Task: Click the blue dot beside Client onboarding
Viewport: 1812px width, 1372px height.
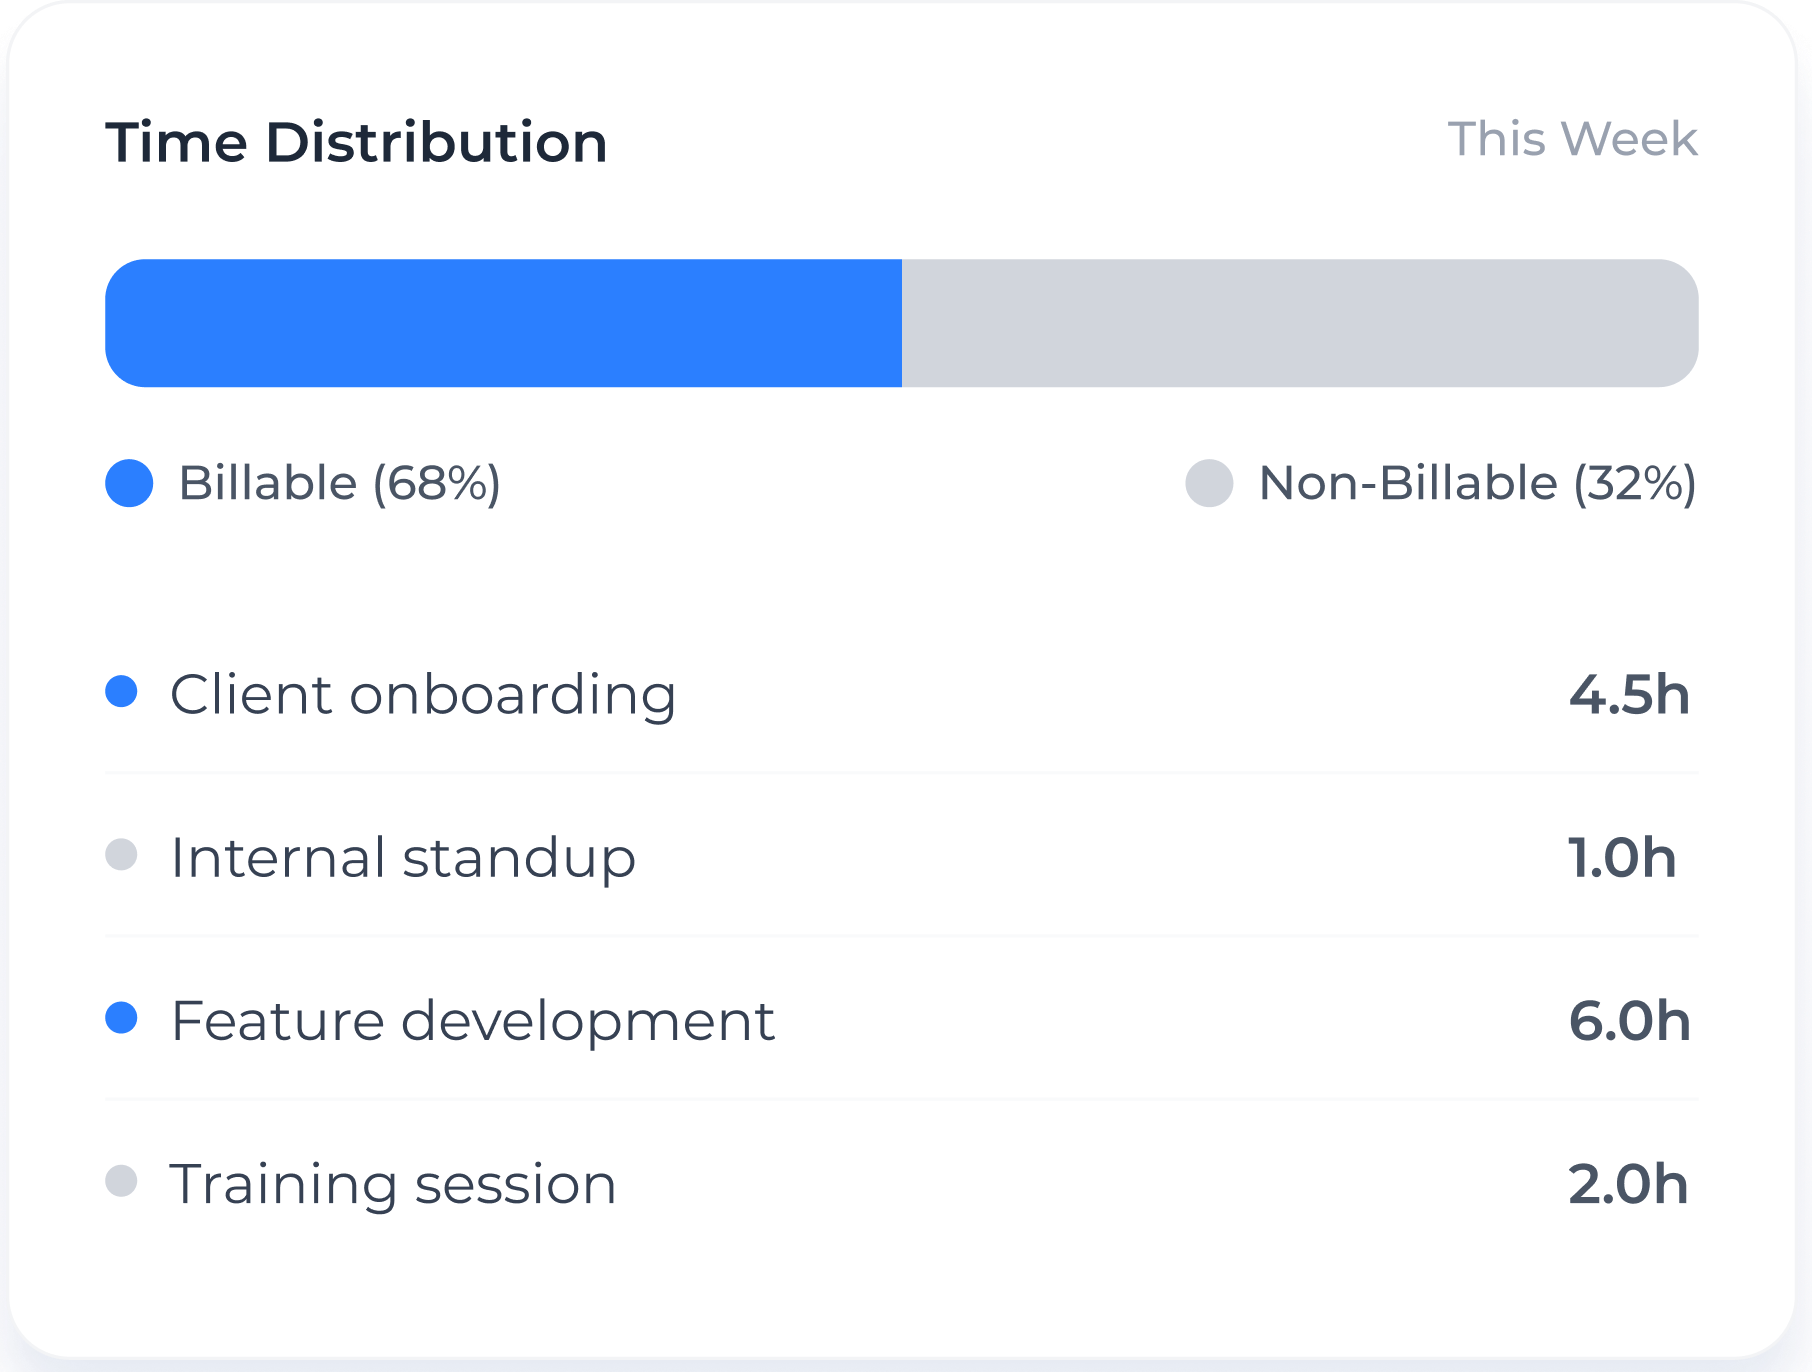Action: 121,691
